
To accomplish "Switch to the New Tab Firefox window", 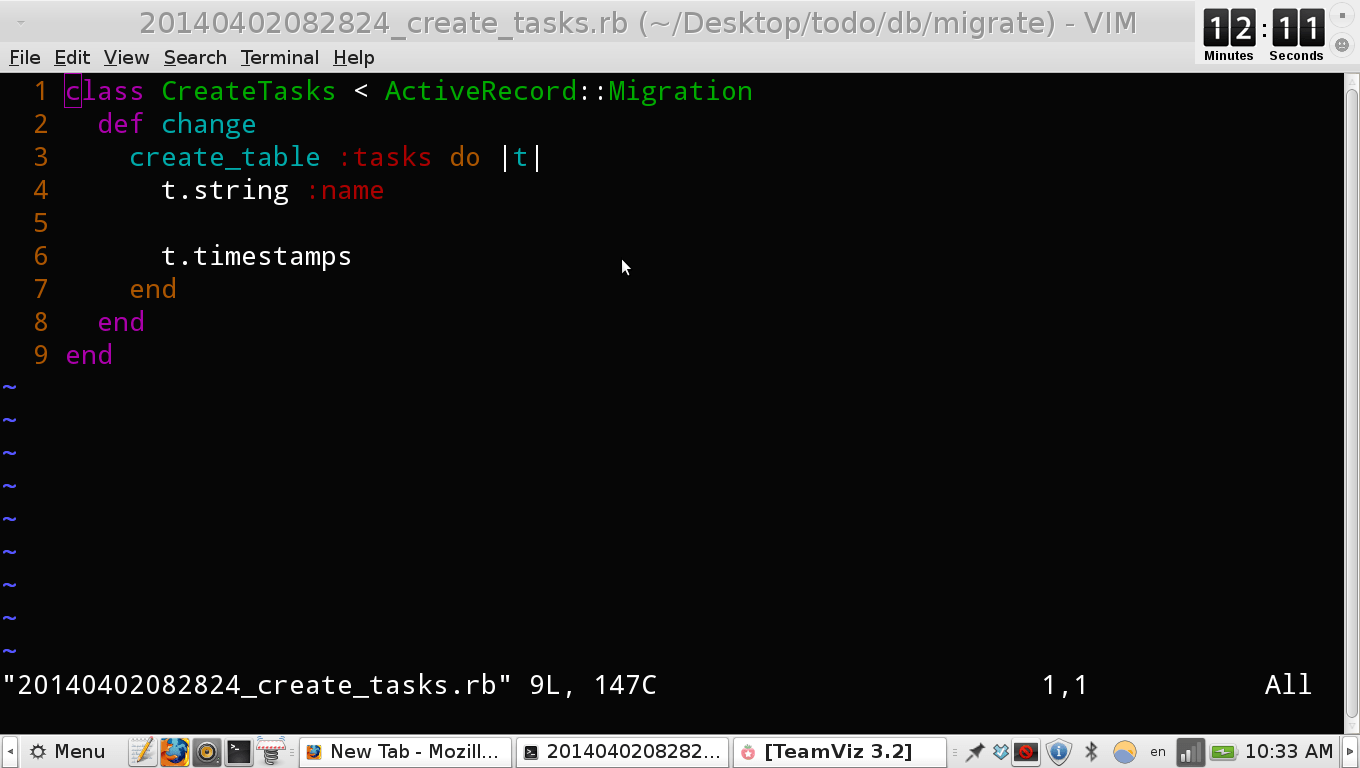I will tap(405, 751).
